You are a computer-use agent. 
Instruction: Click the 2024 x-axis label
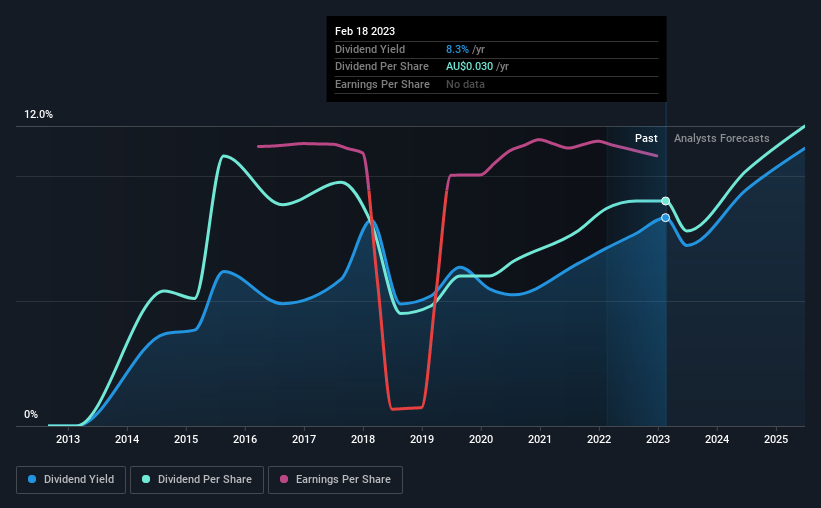tap(717, 439)
